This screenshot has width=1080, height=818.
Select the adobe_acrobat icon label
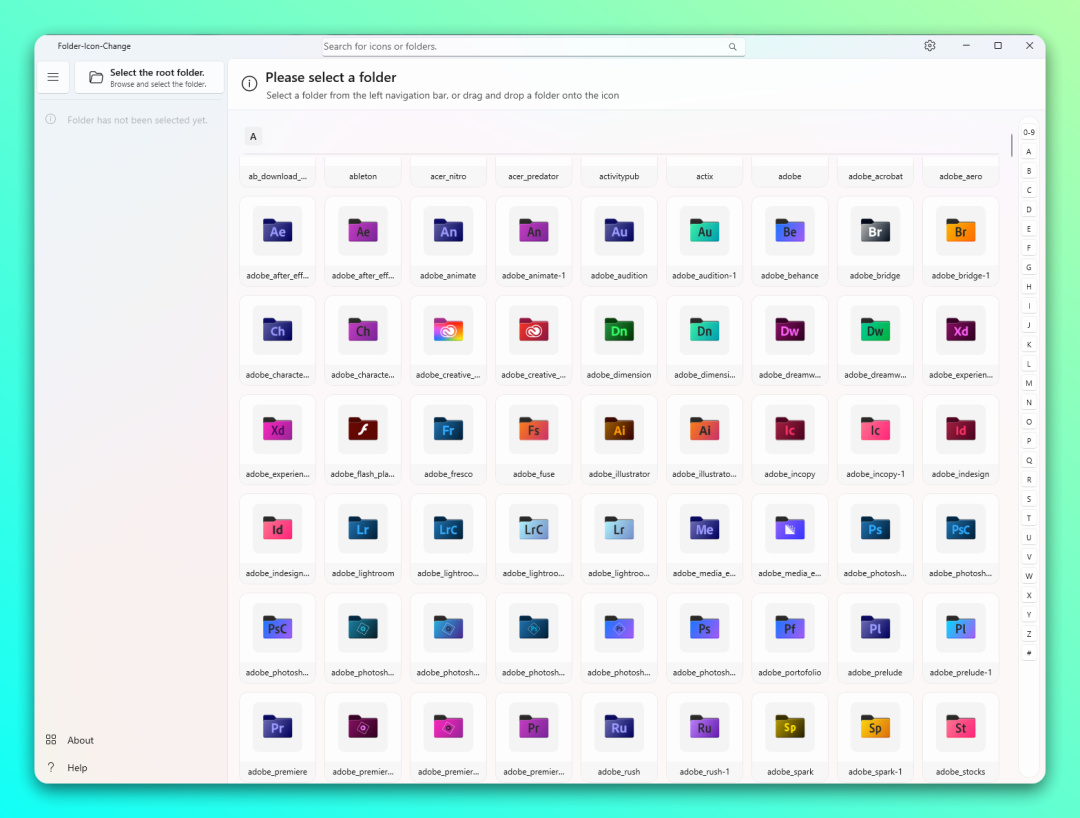[x=875, y=176]
